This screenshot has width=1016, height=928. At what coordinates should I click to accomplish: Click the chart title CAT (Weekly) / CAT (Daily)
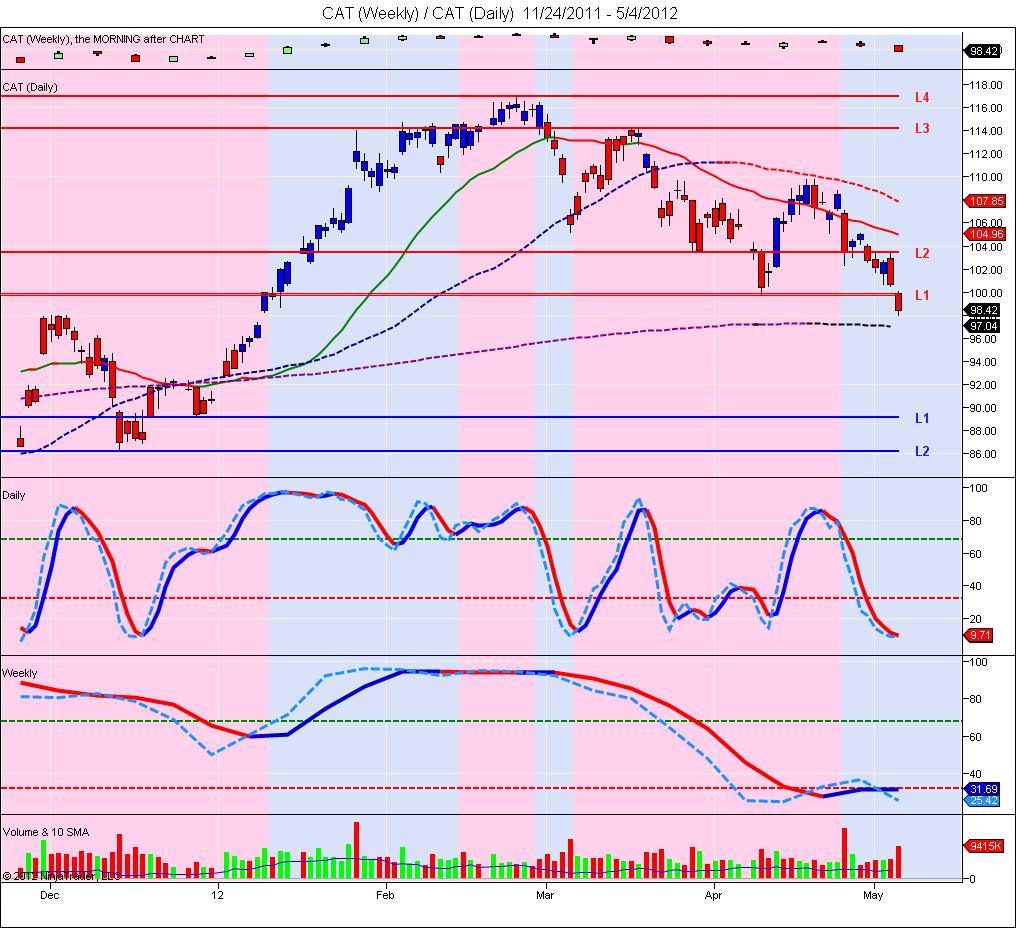coord(419,13)
